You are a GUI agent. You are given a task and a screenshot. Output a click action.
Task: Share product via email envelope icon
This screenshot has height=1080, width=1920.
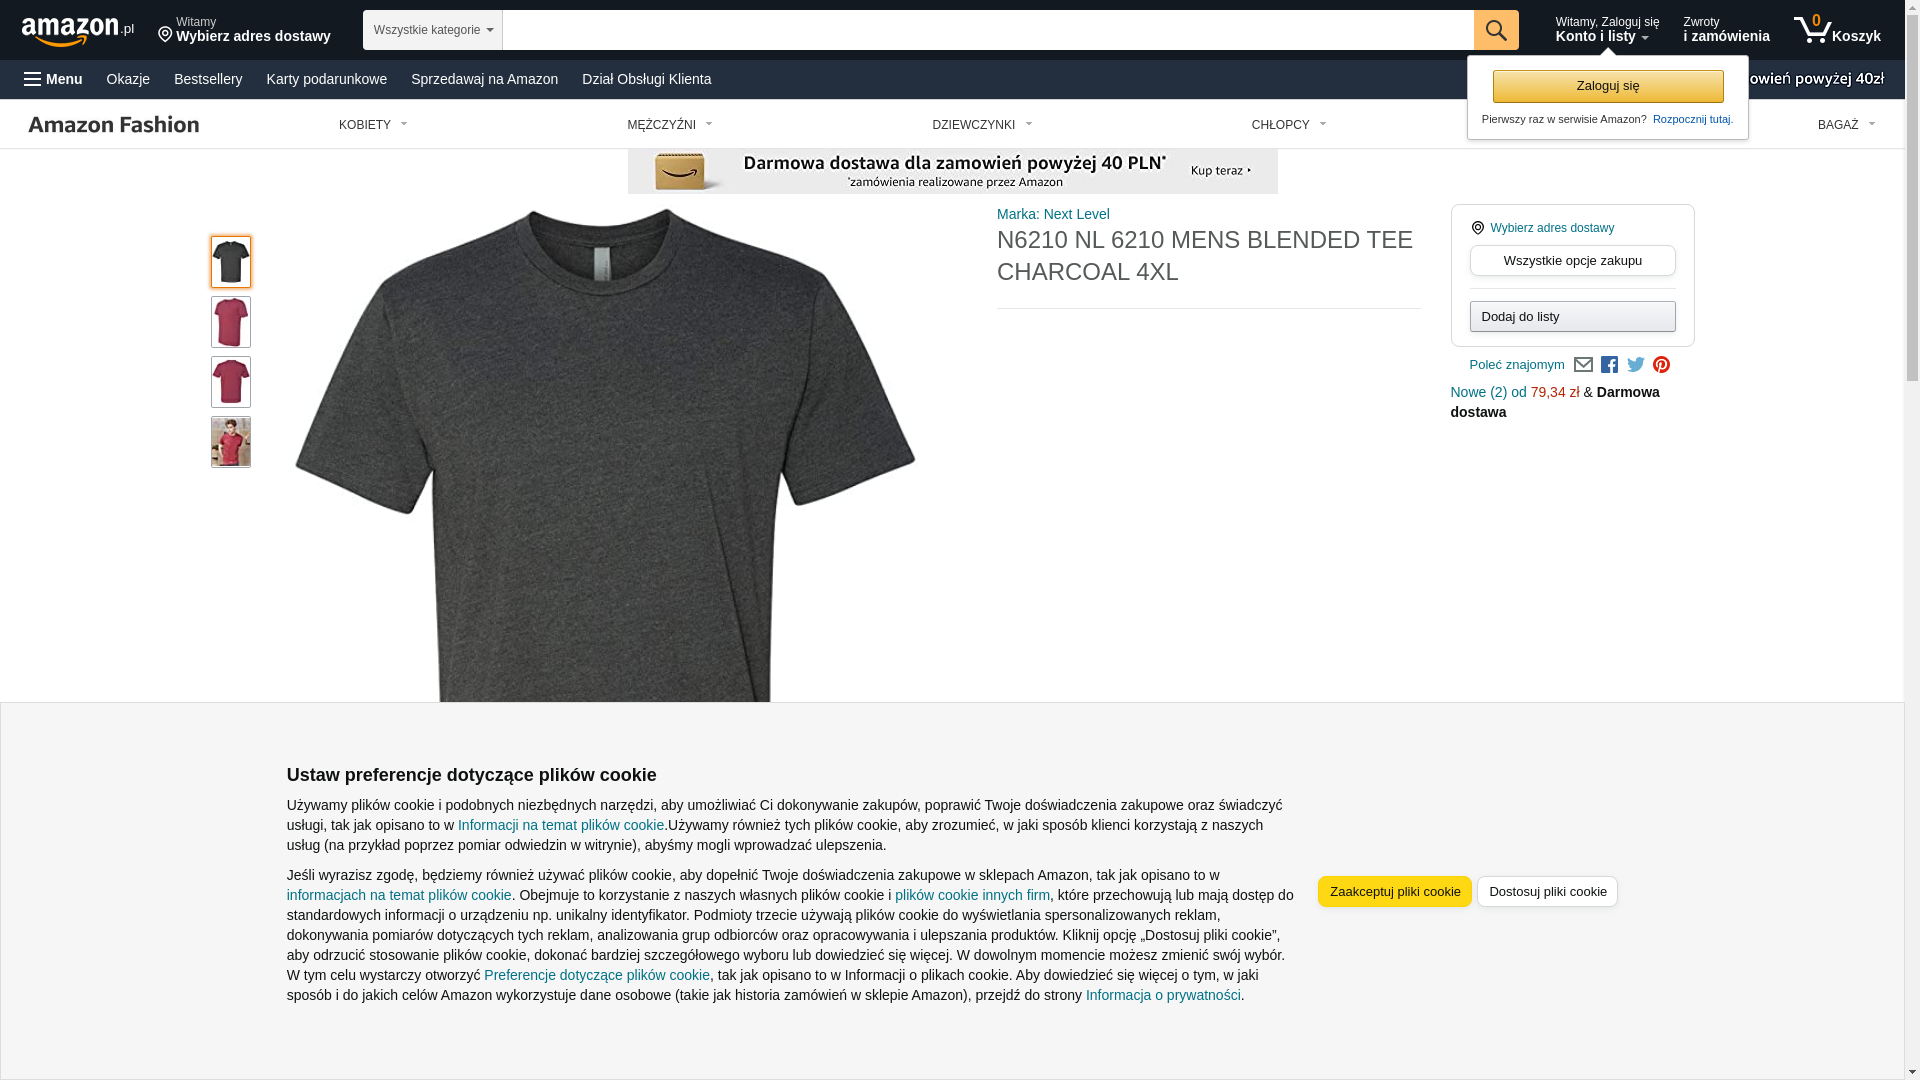[1583, 365]
